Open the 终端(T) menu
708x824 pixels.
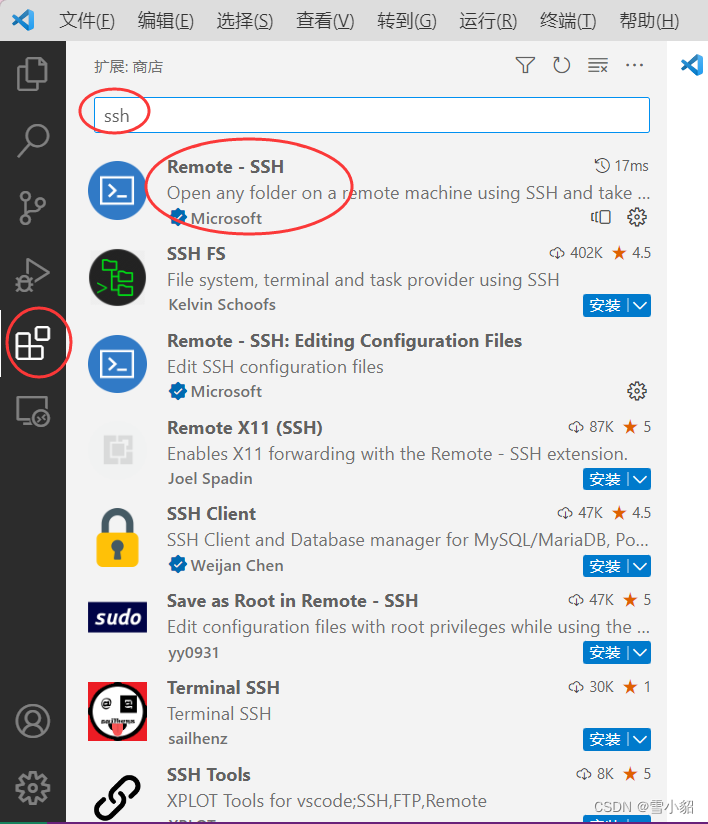point(568,21)
